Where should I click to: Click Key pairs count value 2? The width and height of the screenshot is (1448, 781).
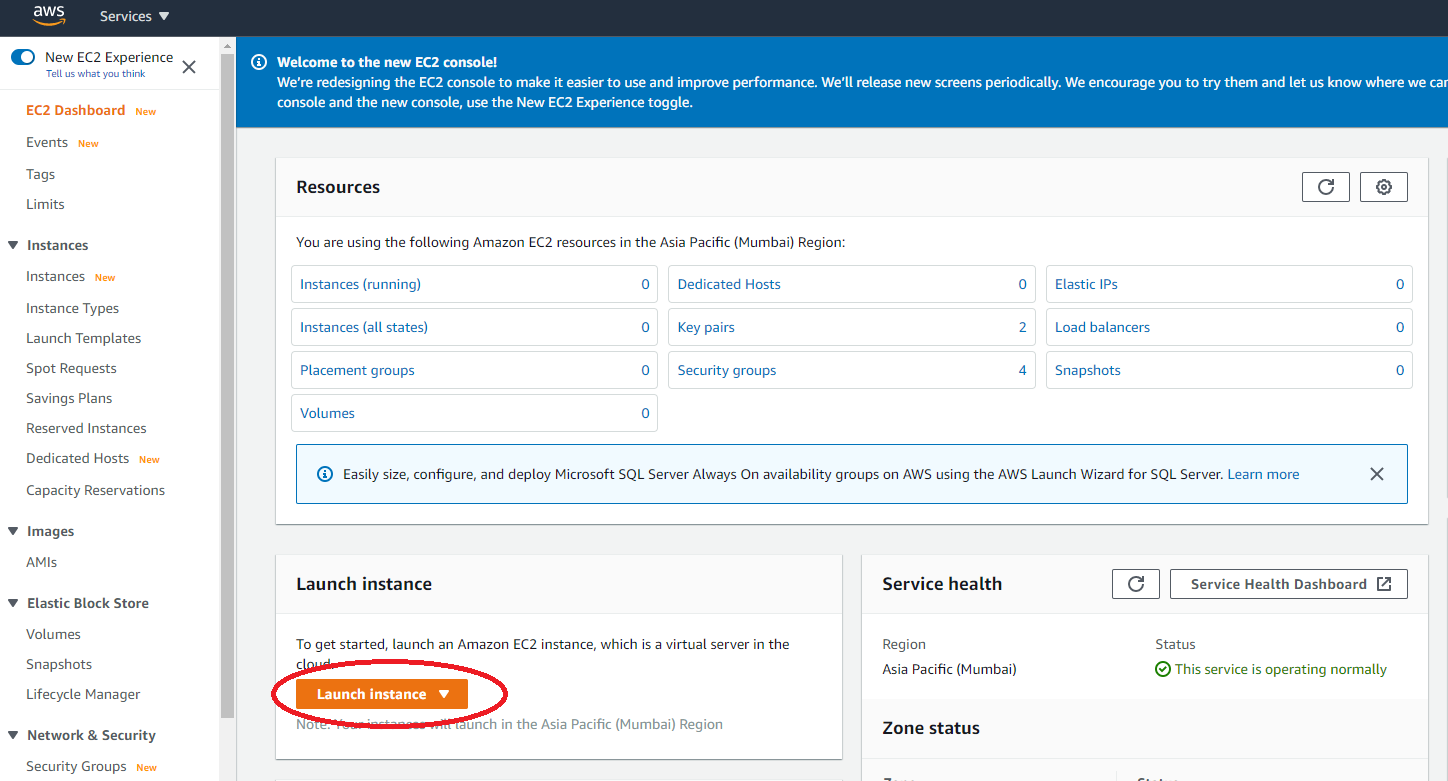tap(1023, 327)
